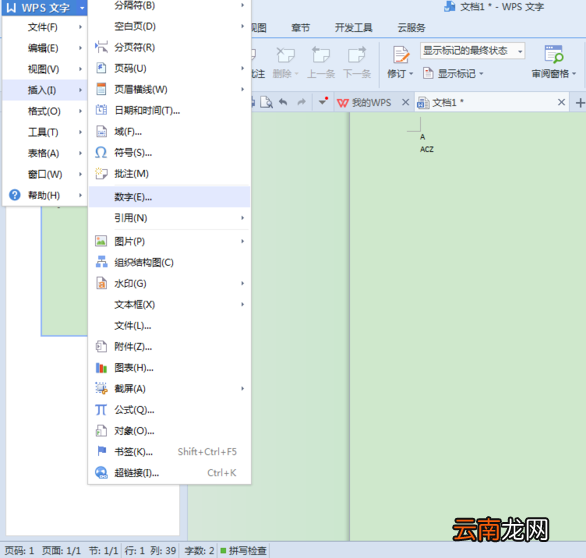Switch to the 开发工具 ribbon tab
Image resolution: width=586 pixels, height=558 pixels.
click(354, 28)
